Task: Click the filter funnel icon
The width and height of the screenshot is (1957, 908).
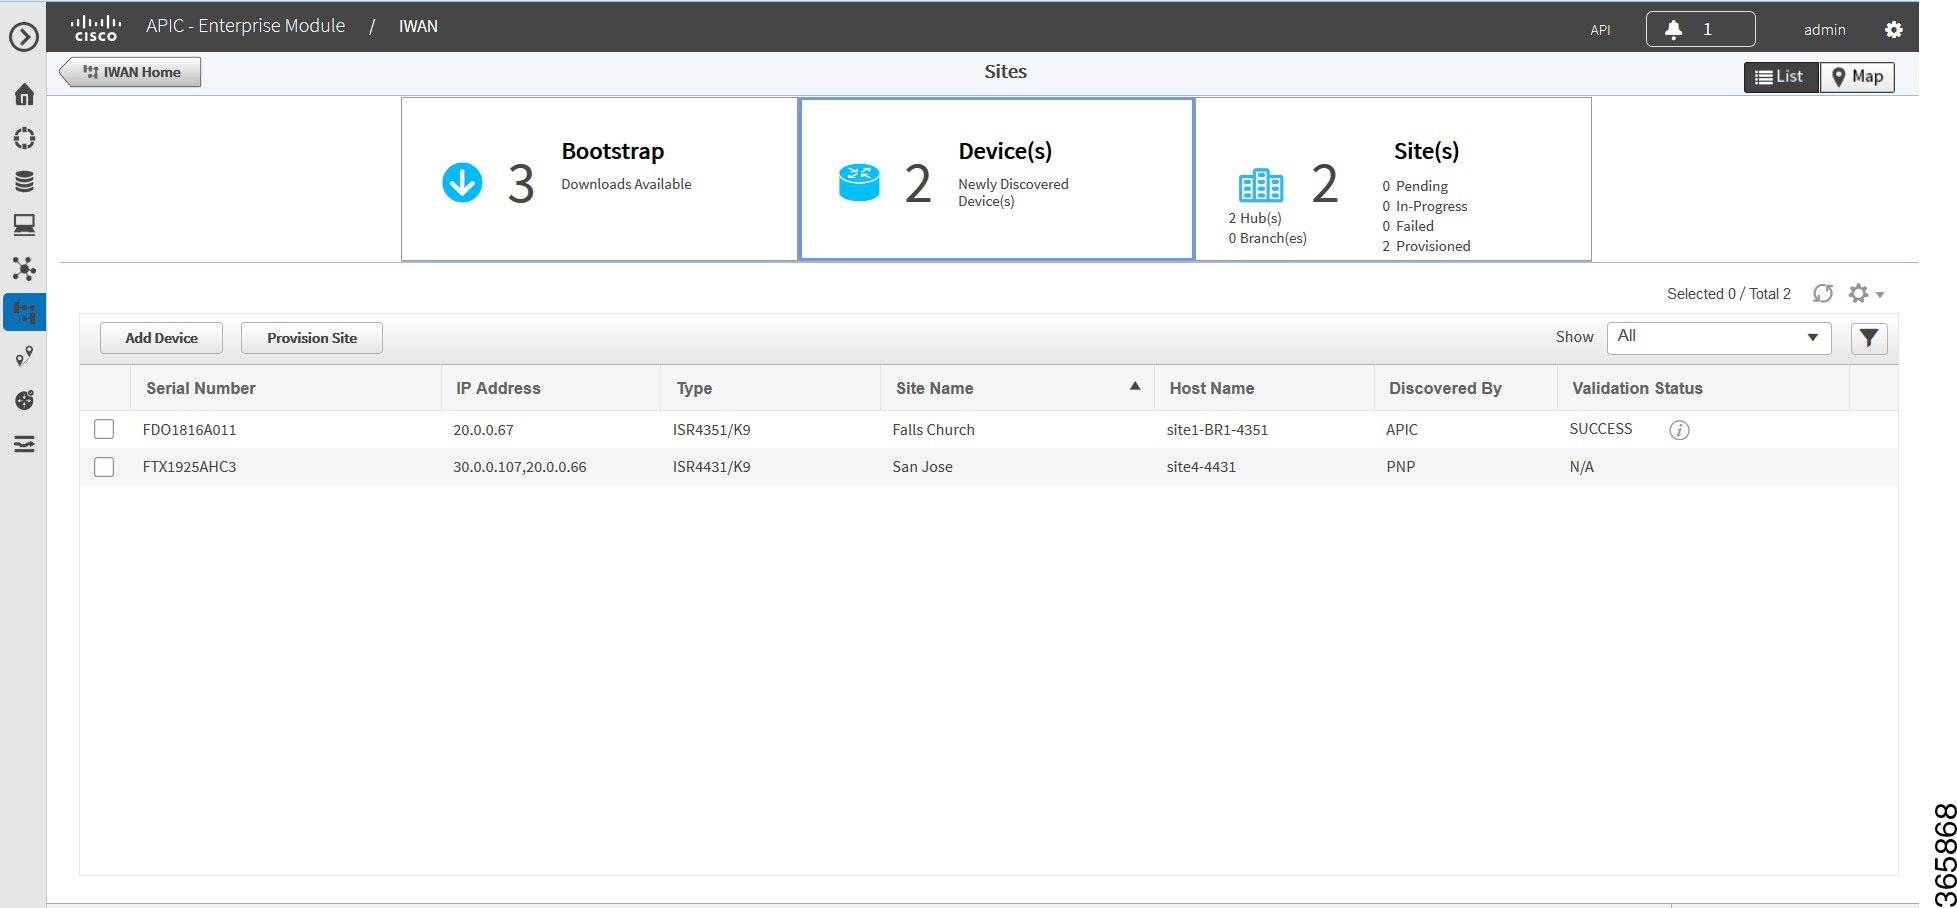Action: pyautogui.click(x=1869, y=338)
